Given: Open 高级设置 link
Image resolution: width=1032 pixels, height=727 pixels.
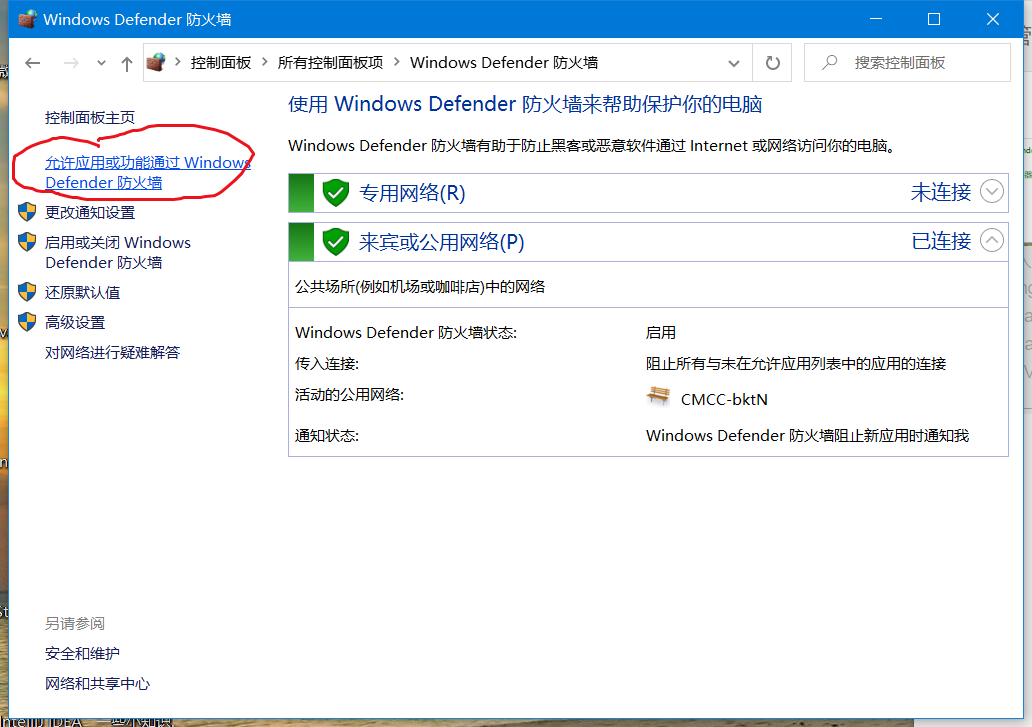Looking at the screenshot, I should pos(75,322).
